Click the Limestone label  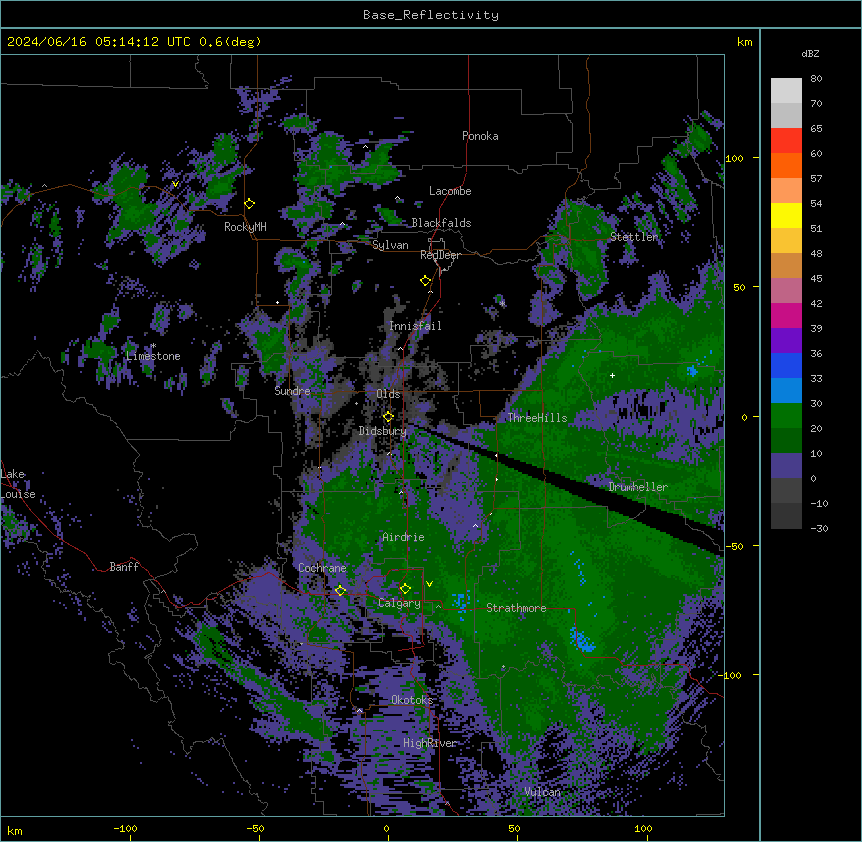(x=153, y=356)
